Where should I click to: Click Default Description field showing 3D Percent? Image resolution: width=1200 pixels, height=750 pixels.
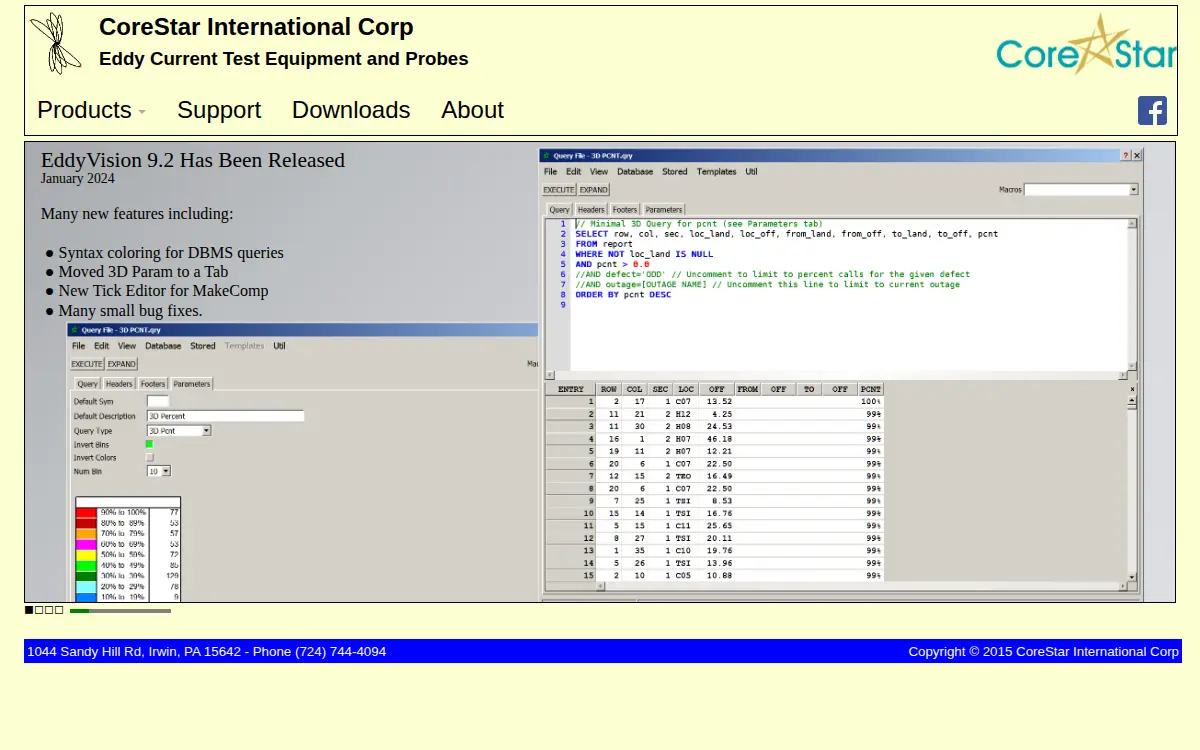[225, 416]
